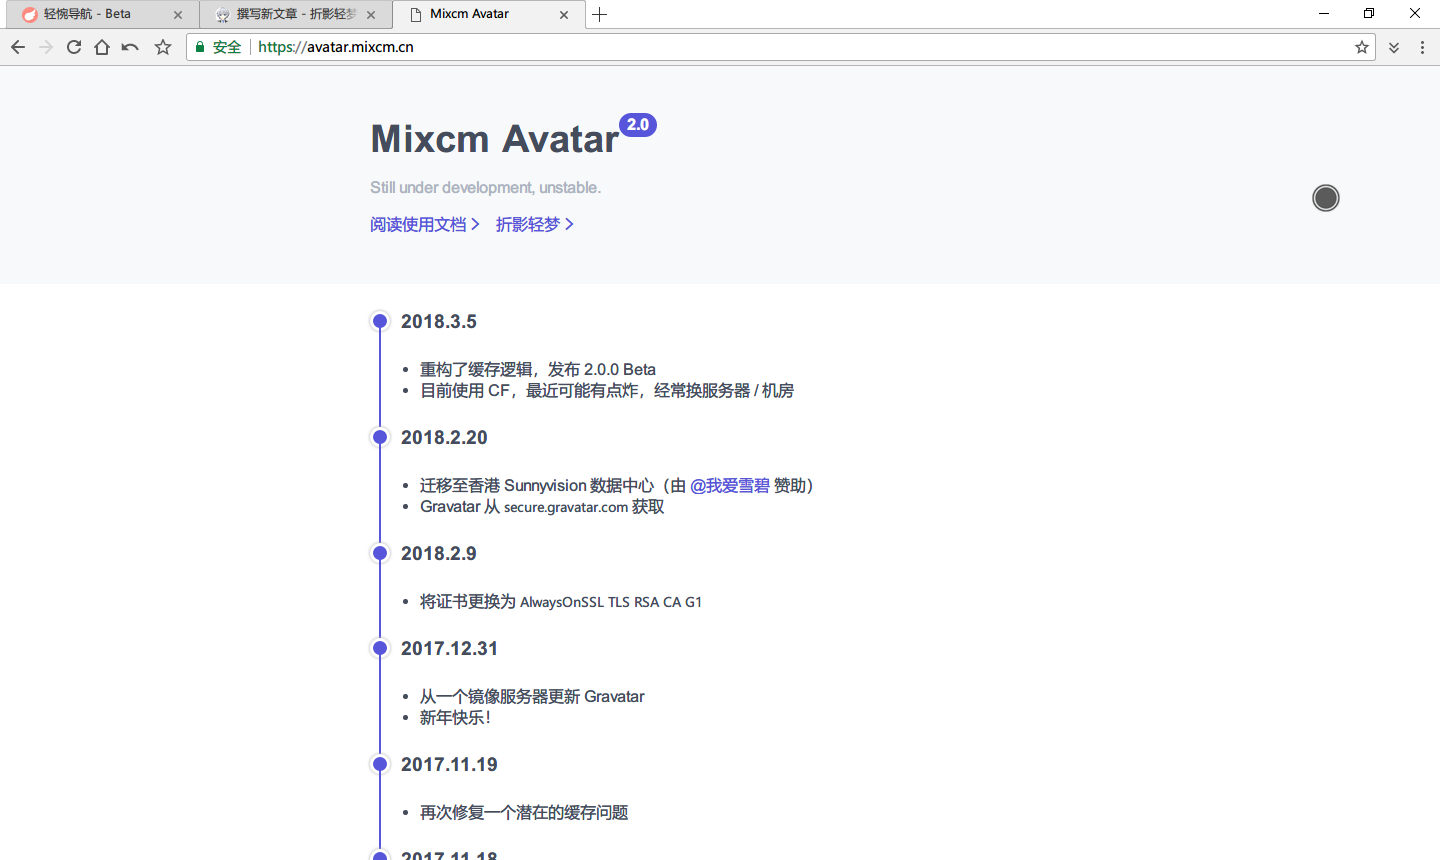Viewport: 1440px width, 860px height.
Task: Click the gray circular floating button
Action: pos(1326,198)
